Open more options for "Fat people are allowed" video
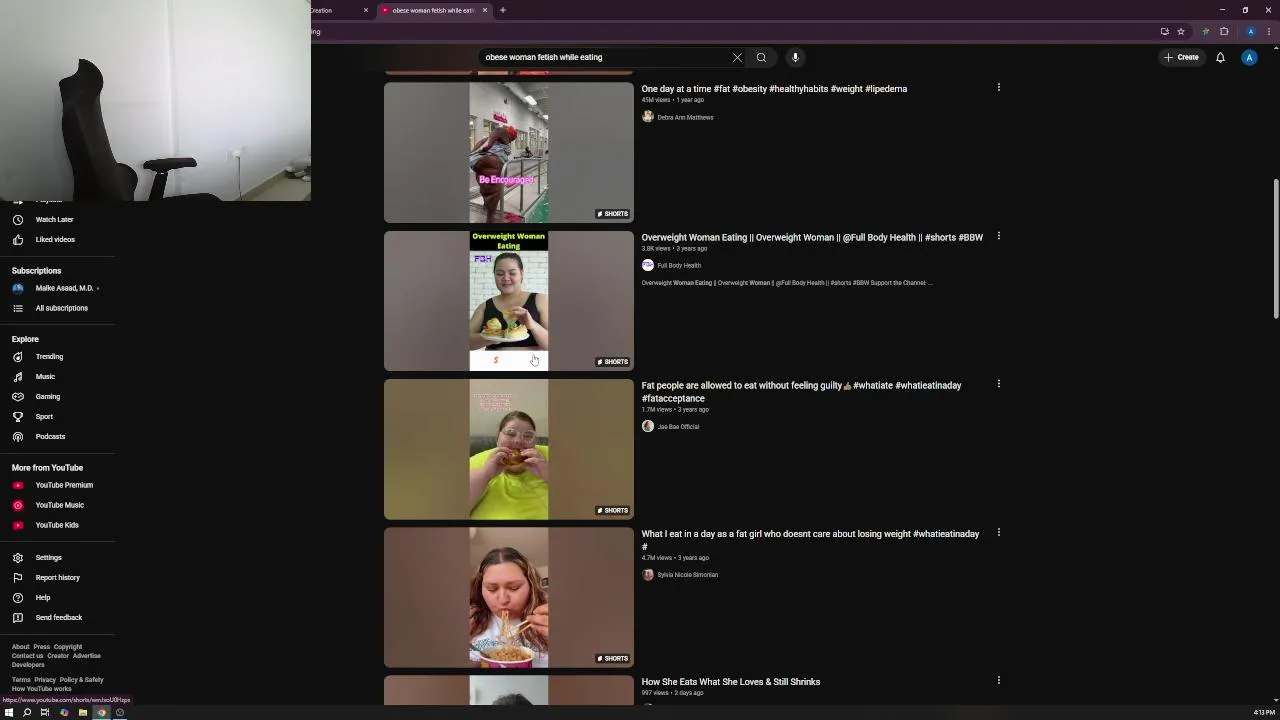The width and height of the screenshot is (1280, 720). 998,384
